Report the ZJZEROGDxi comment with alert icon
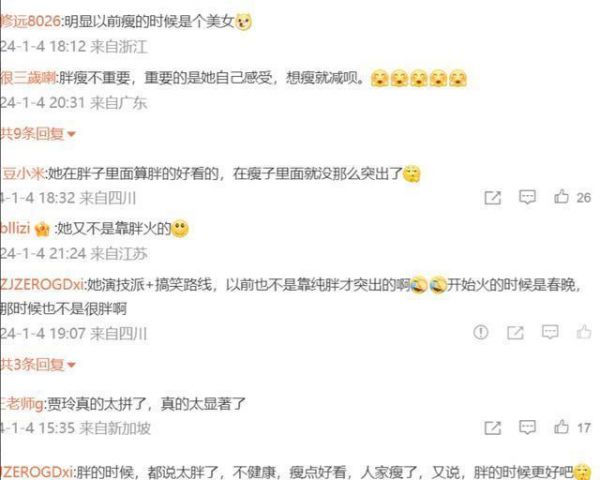Screen dimensions: 600x480 click(481, 332)
